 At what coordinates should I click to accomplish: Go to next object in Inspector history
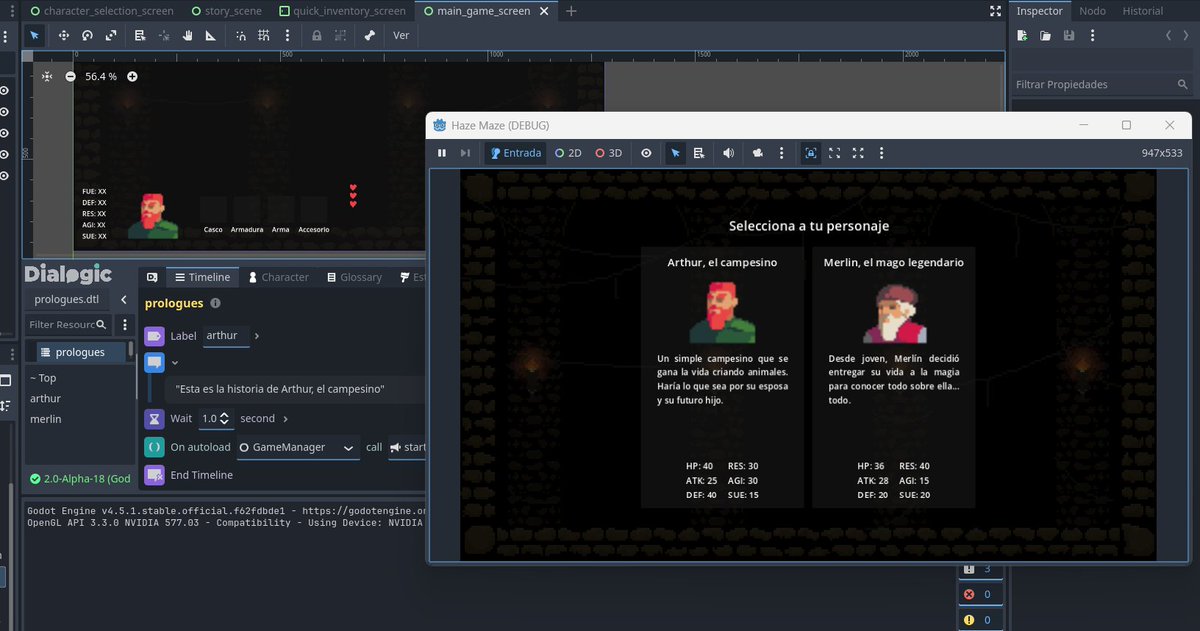1188,35
